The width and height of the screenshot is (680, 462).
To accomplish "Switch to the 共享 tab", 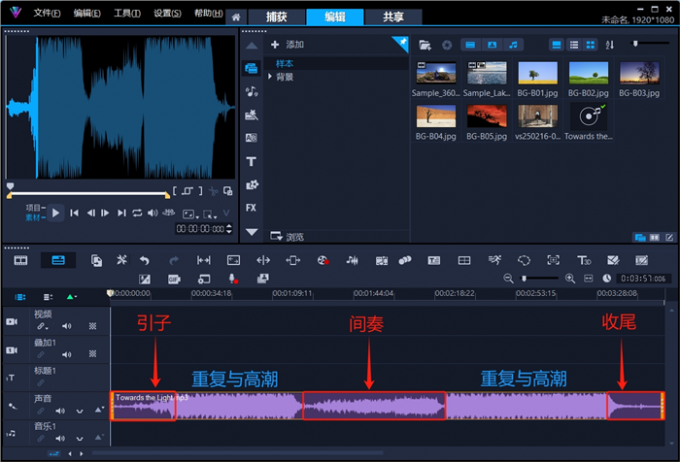I will click(393, 17).
